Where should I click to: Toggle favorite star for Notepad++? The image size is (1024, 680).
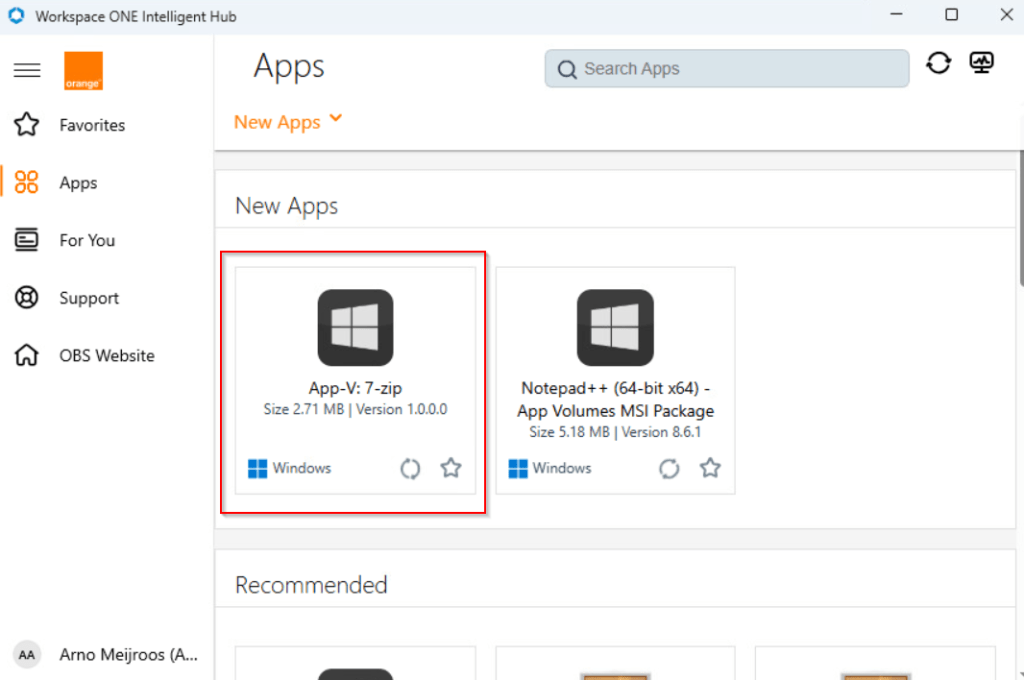point(710,468)
